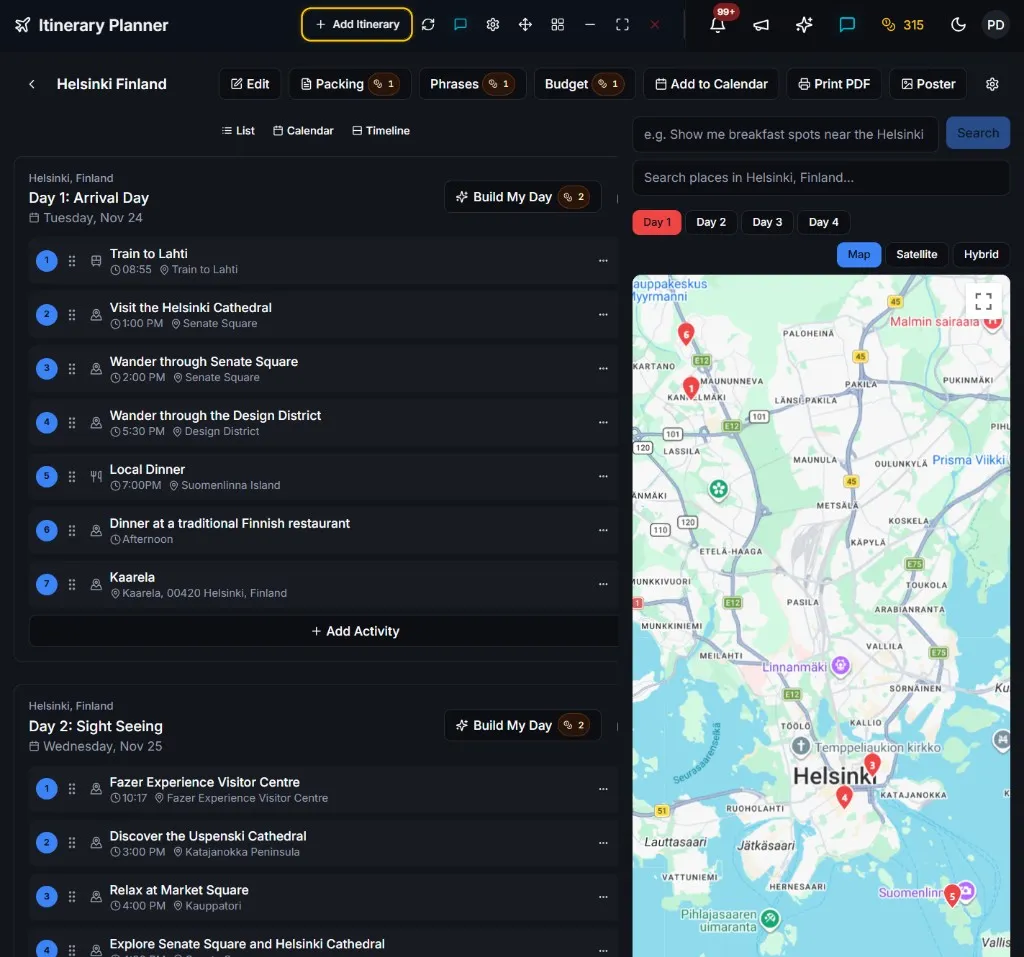Click Print PDF

pos(833,84)
